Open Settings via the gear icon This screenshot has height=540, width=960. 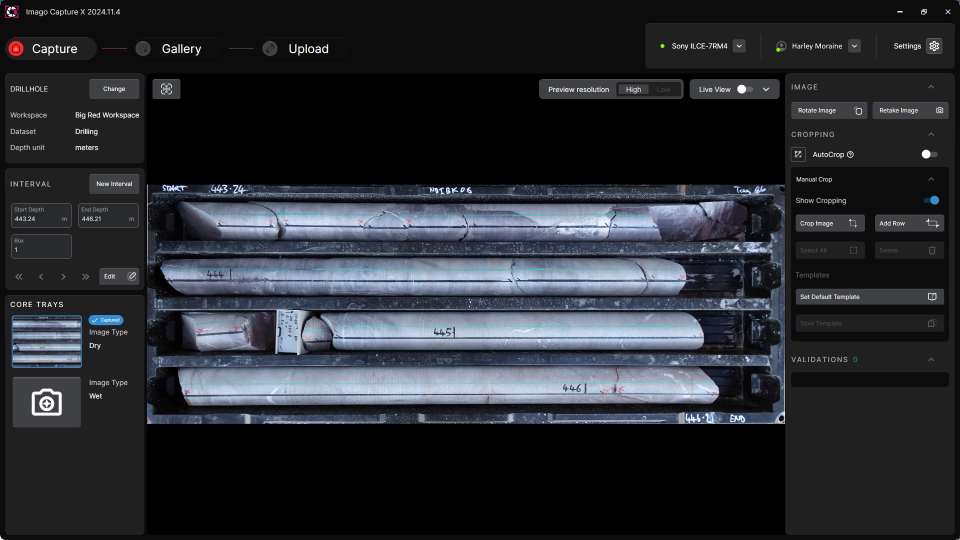point(934,46)
